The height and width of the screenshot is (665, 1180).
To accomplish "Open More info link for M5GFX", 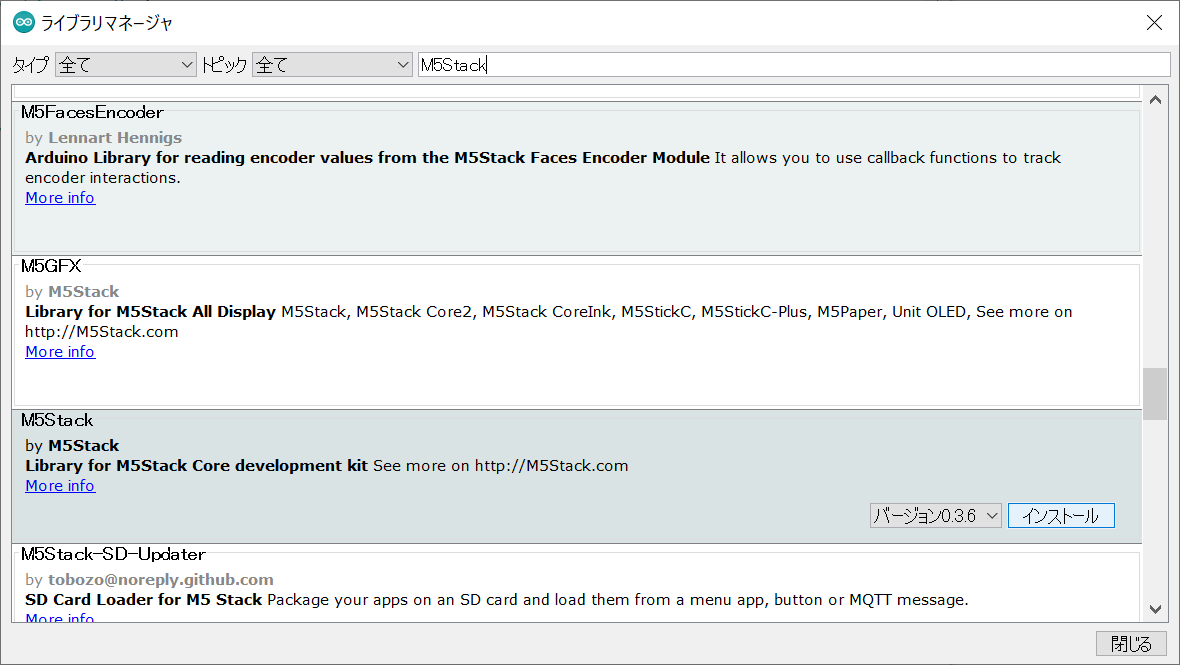I will [x=60, y=352].
